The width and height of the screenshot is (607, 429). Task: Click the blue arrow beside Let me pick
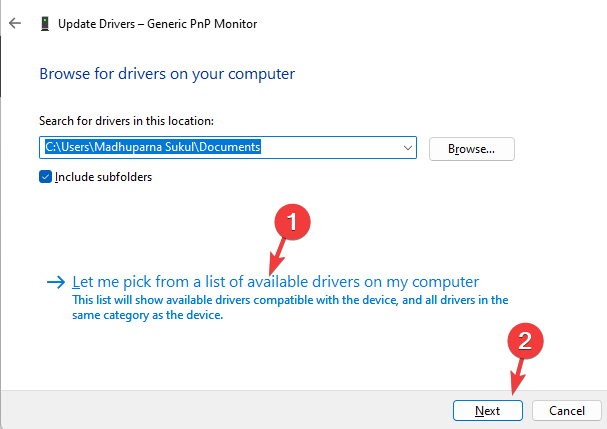click(x=54, y=282)
